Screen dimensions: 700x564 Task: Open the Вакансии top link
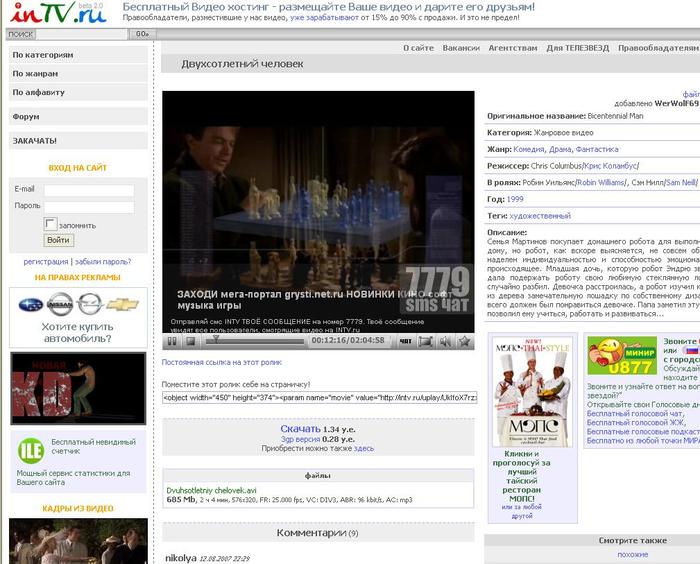(x=461, y=48)
